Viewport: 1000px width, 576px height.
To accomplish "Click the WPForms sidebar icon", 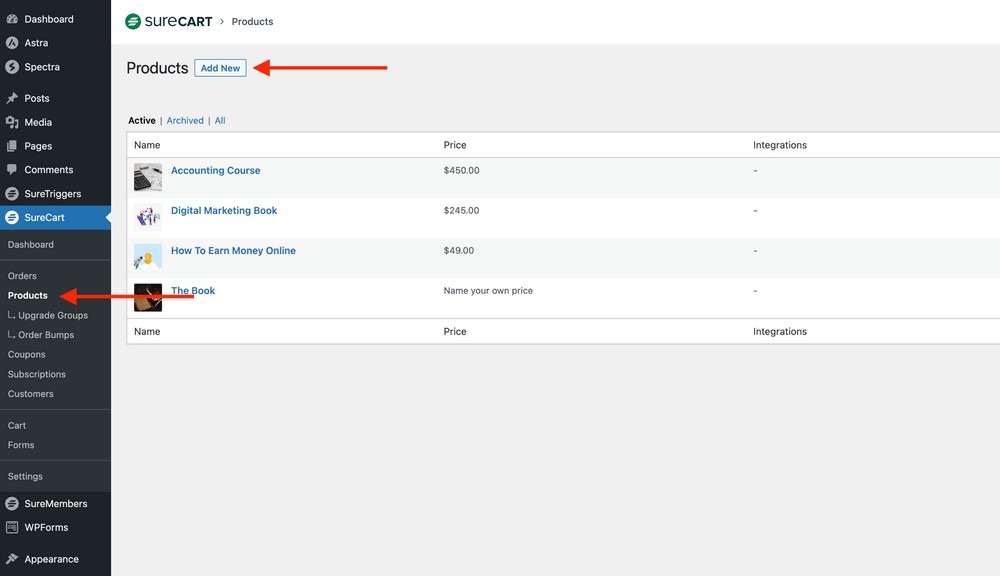I will (x=12, y=527).
